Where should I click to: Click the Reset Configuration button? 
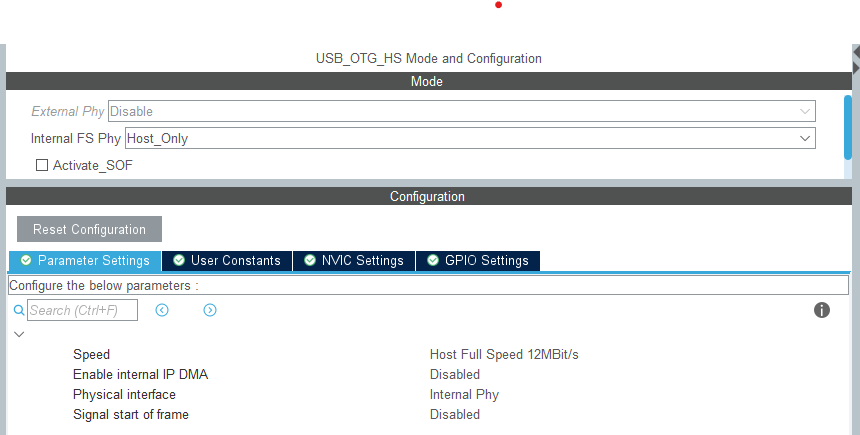click(89, 229)
